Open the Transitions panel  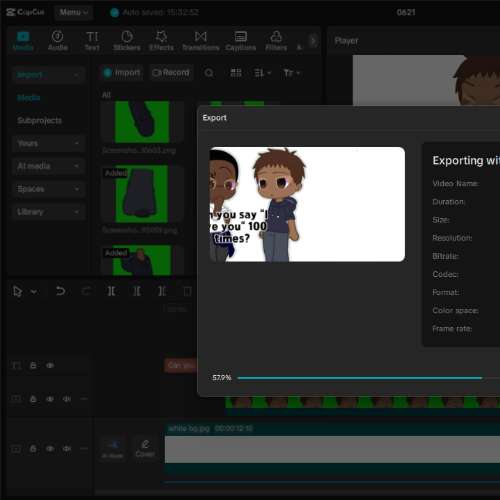201,41
